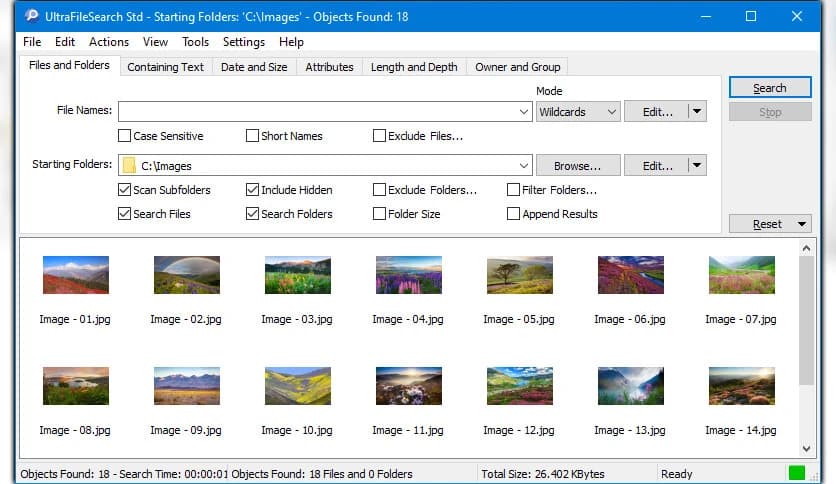Click the results list vertical scrollbar thumb
Viewport: 836px width, 484px height.
coord(806,320)
